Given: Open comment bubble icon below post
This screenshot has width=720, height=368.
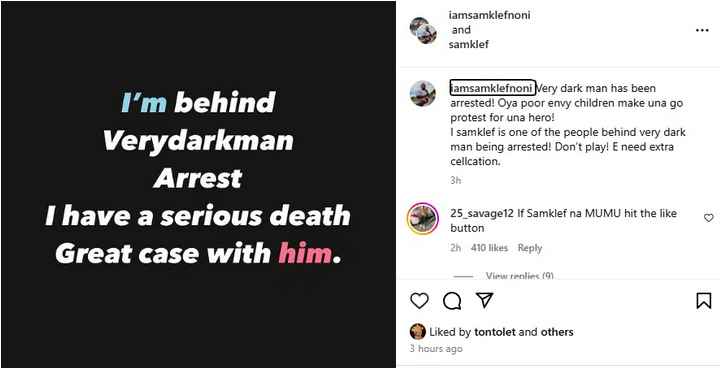Looking at the screenshot, I should (452, 301).
